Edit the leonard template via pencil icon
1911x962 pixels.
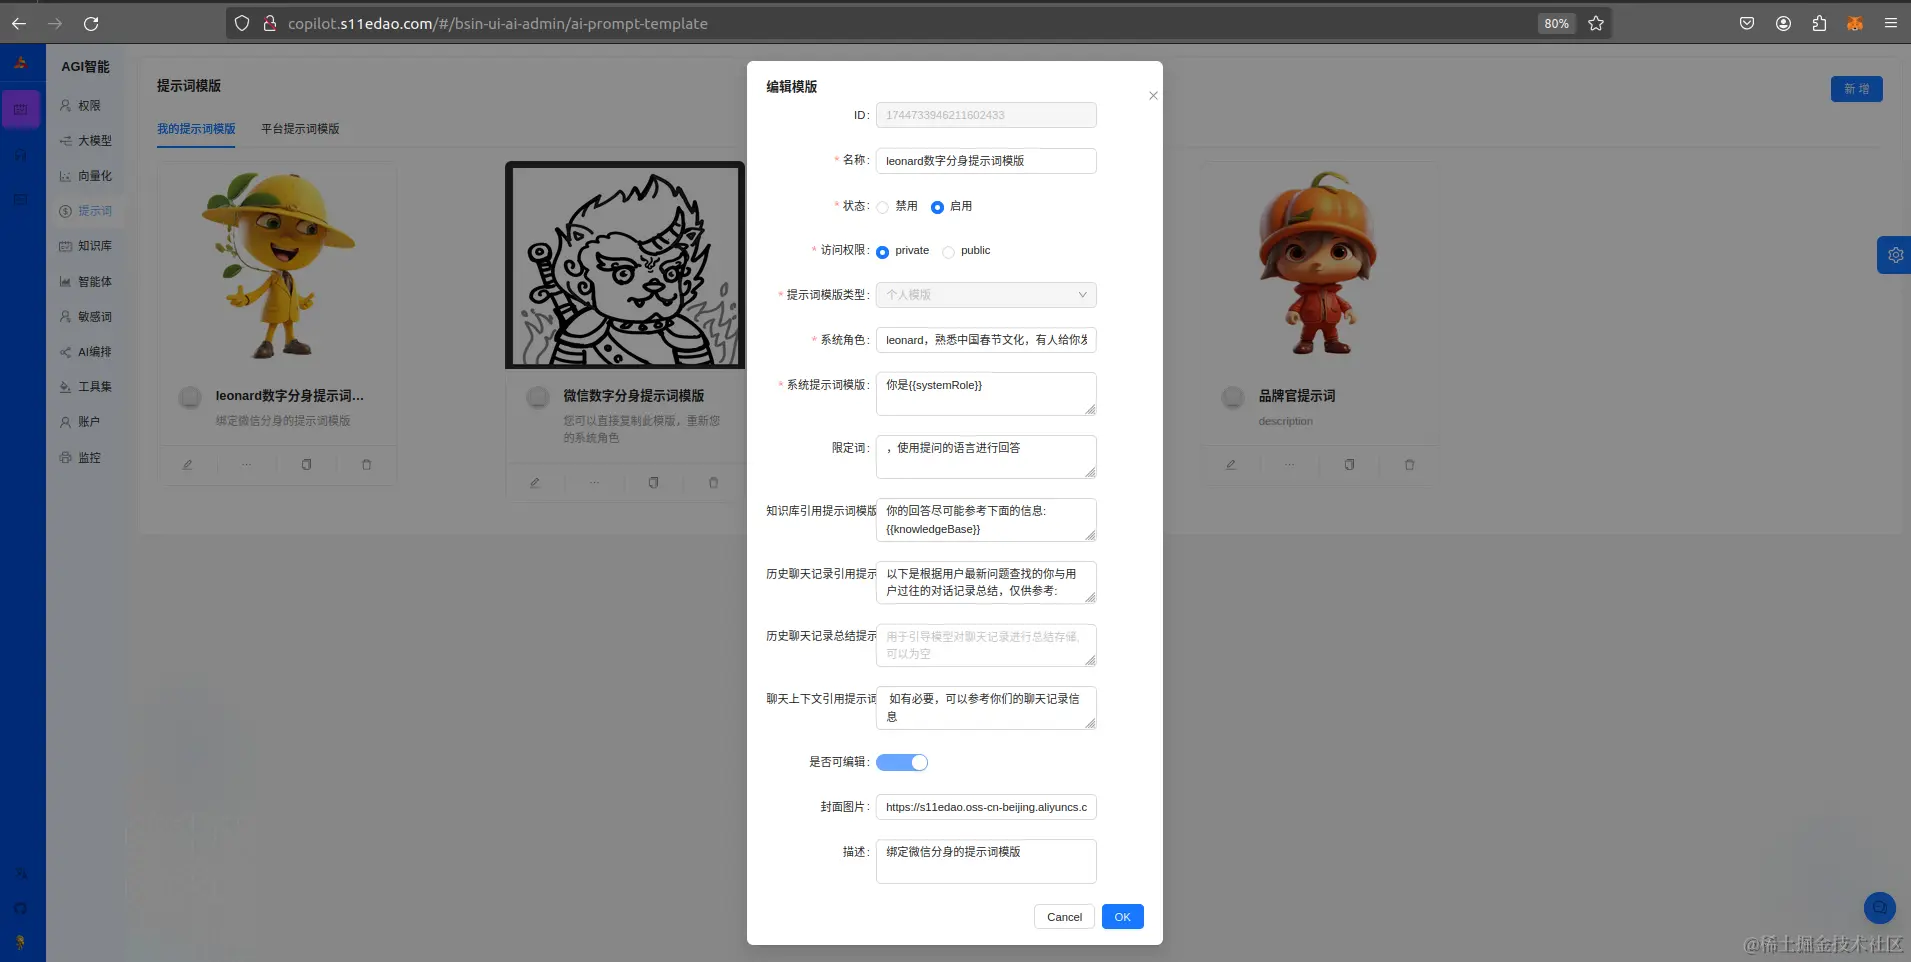[189, 464]
